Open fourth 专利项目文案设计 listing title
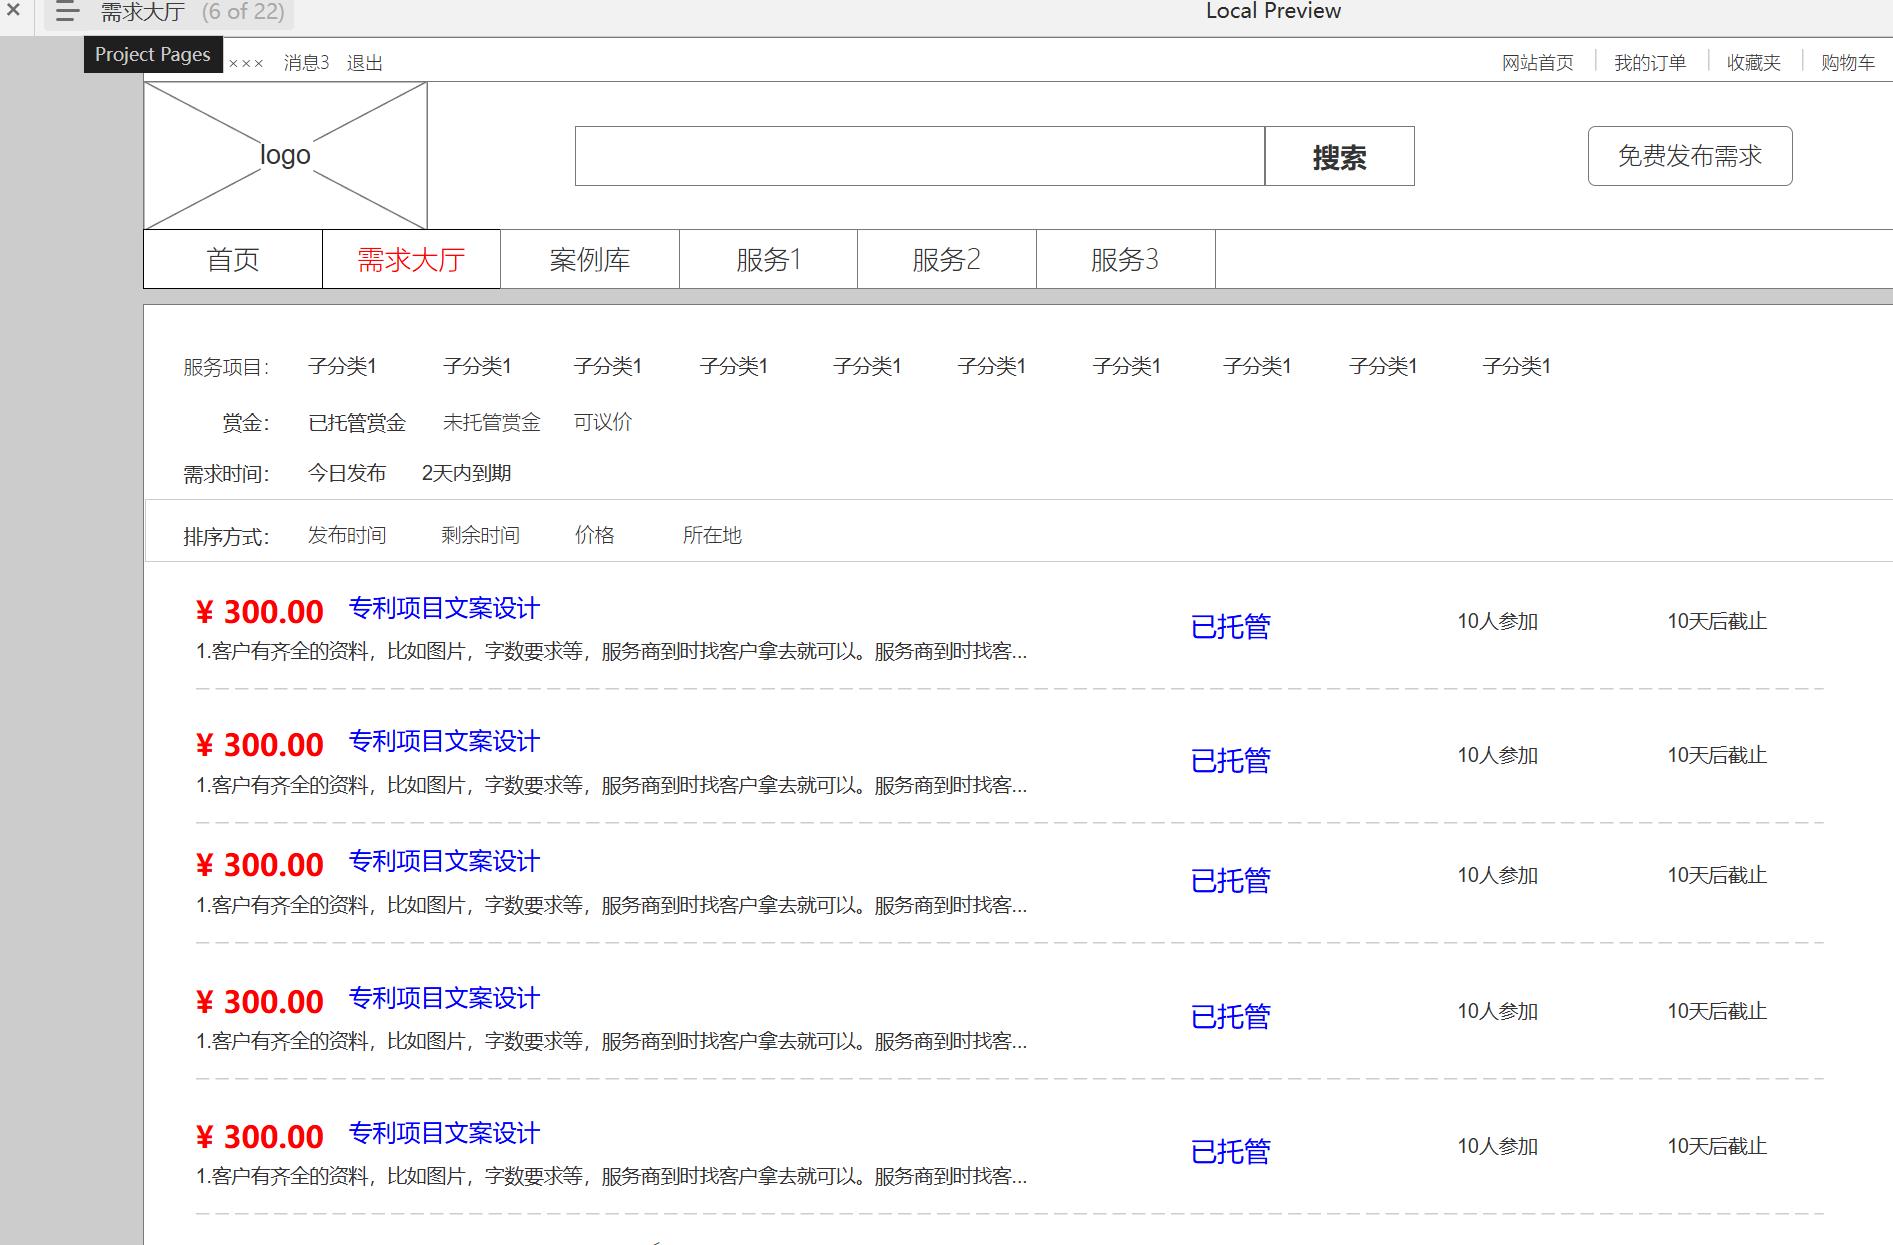1893x1245 pixels. [444, 998]
